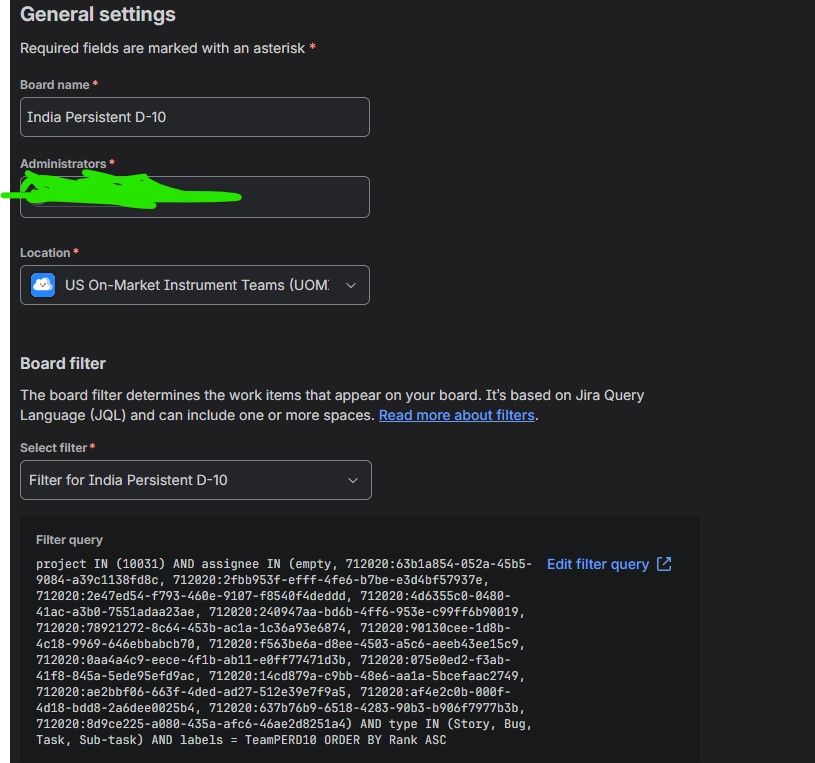Click the Board name label
Viewport: 815px width, 763px height.
coord(55,85)
